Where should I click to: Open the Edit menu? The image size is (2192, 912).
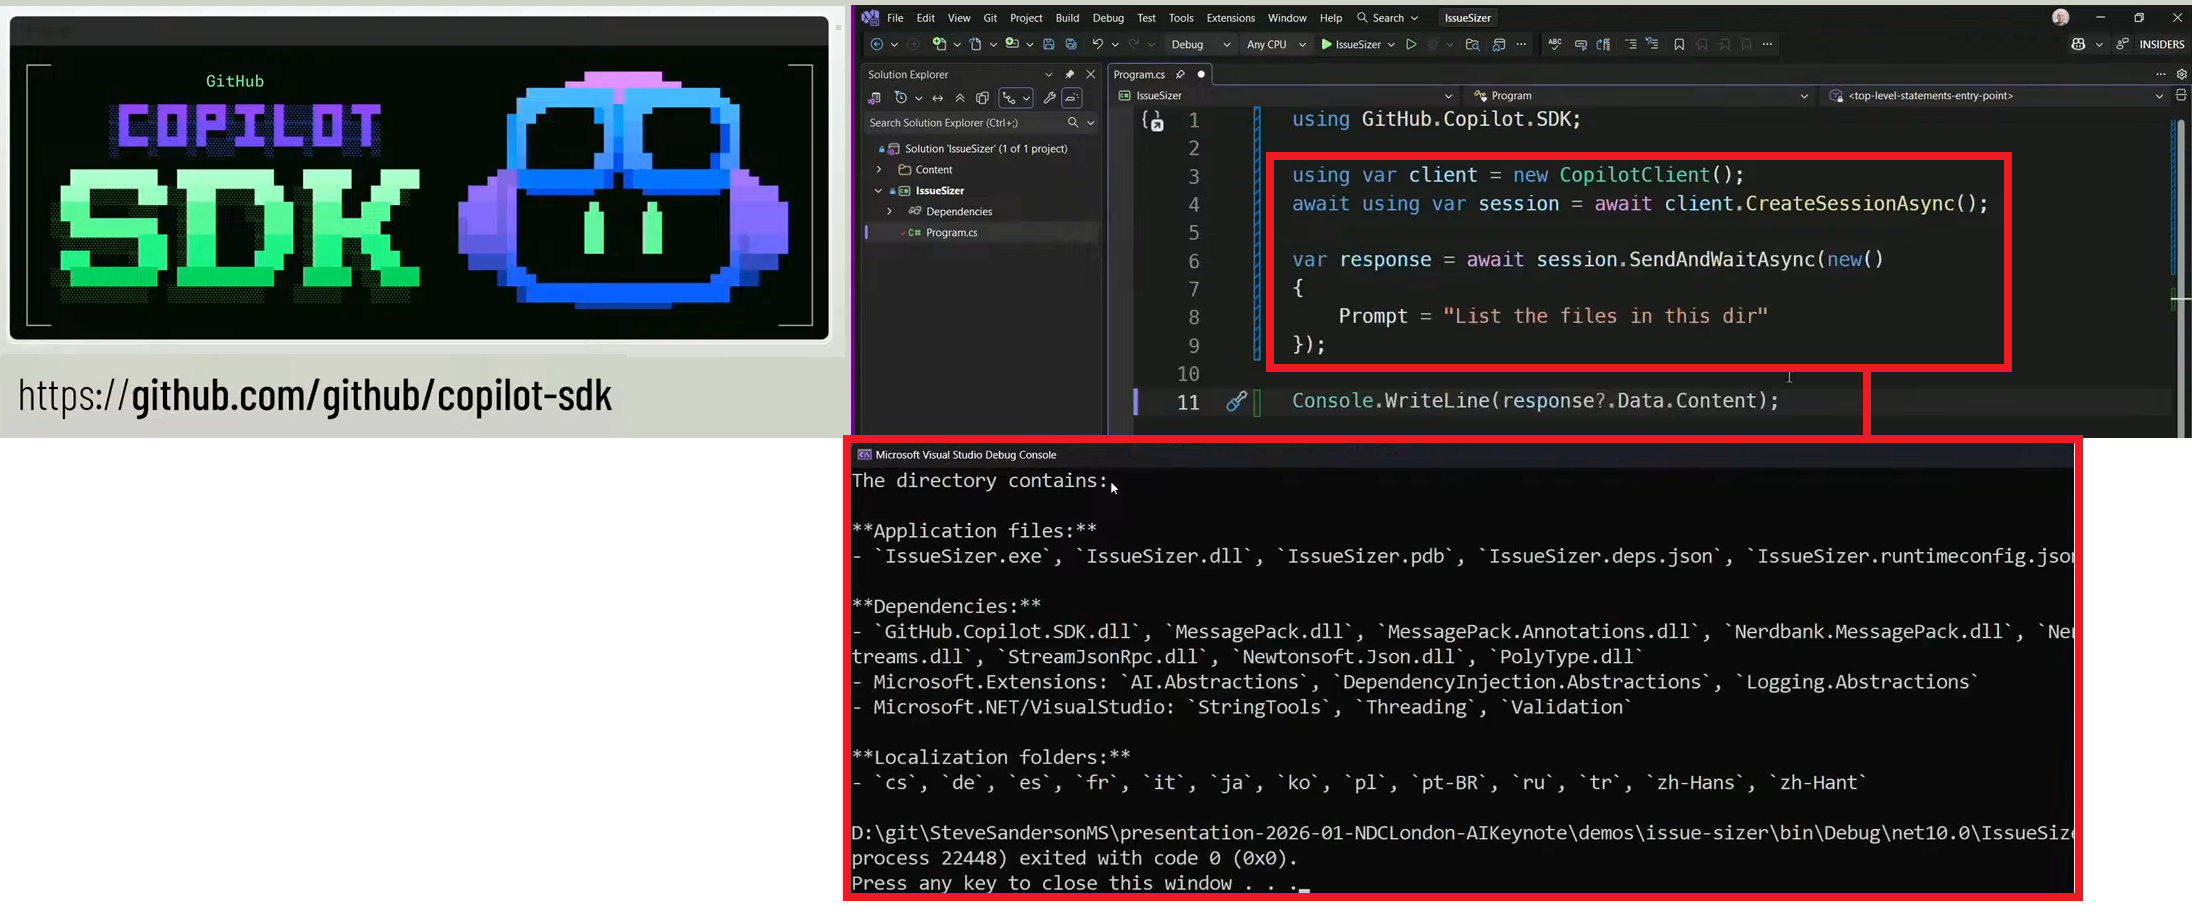[x=926, y=18]
